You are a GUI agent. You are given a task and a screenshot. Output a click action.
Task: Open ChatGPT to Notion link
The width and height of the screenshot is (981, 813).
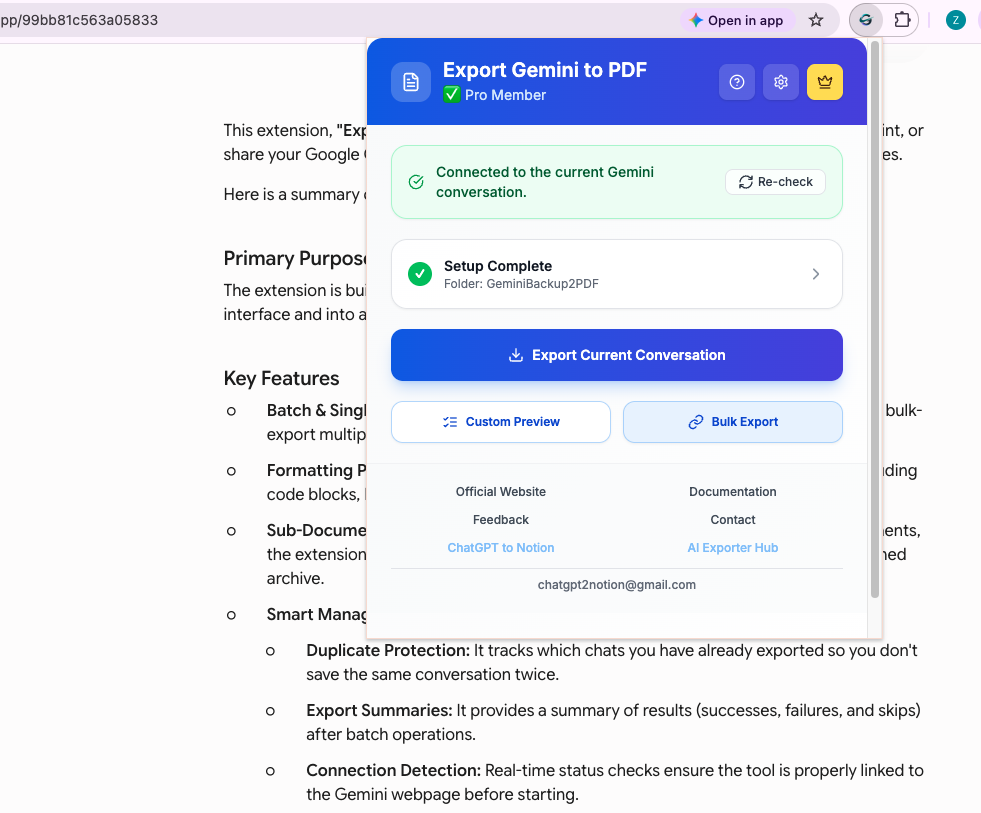point(501,548)
